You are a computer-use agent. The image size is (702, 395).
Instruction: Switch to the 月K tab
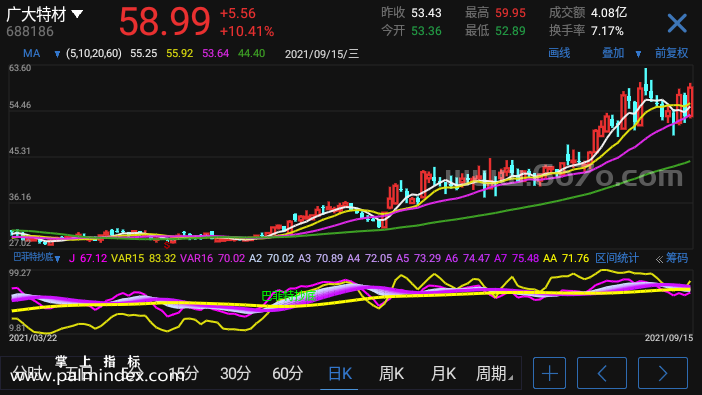(443, 373)
